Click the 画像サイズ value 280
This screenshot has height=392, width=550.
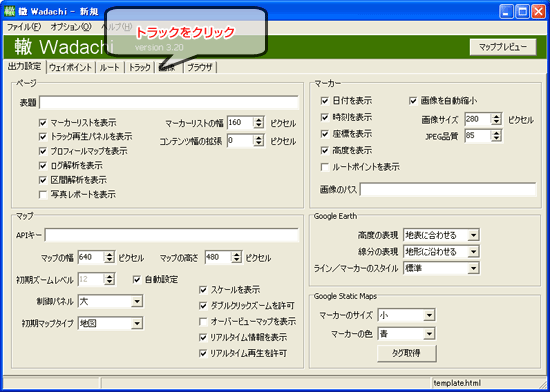tap(472, 119)
